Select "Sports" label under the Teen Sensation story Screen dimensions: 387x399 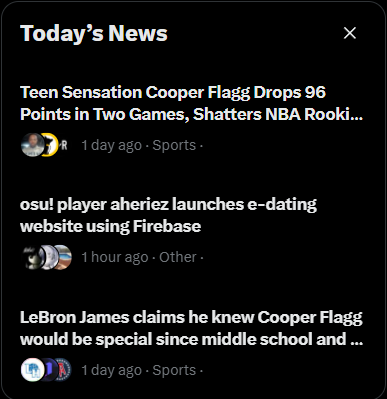pos(174,145)
